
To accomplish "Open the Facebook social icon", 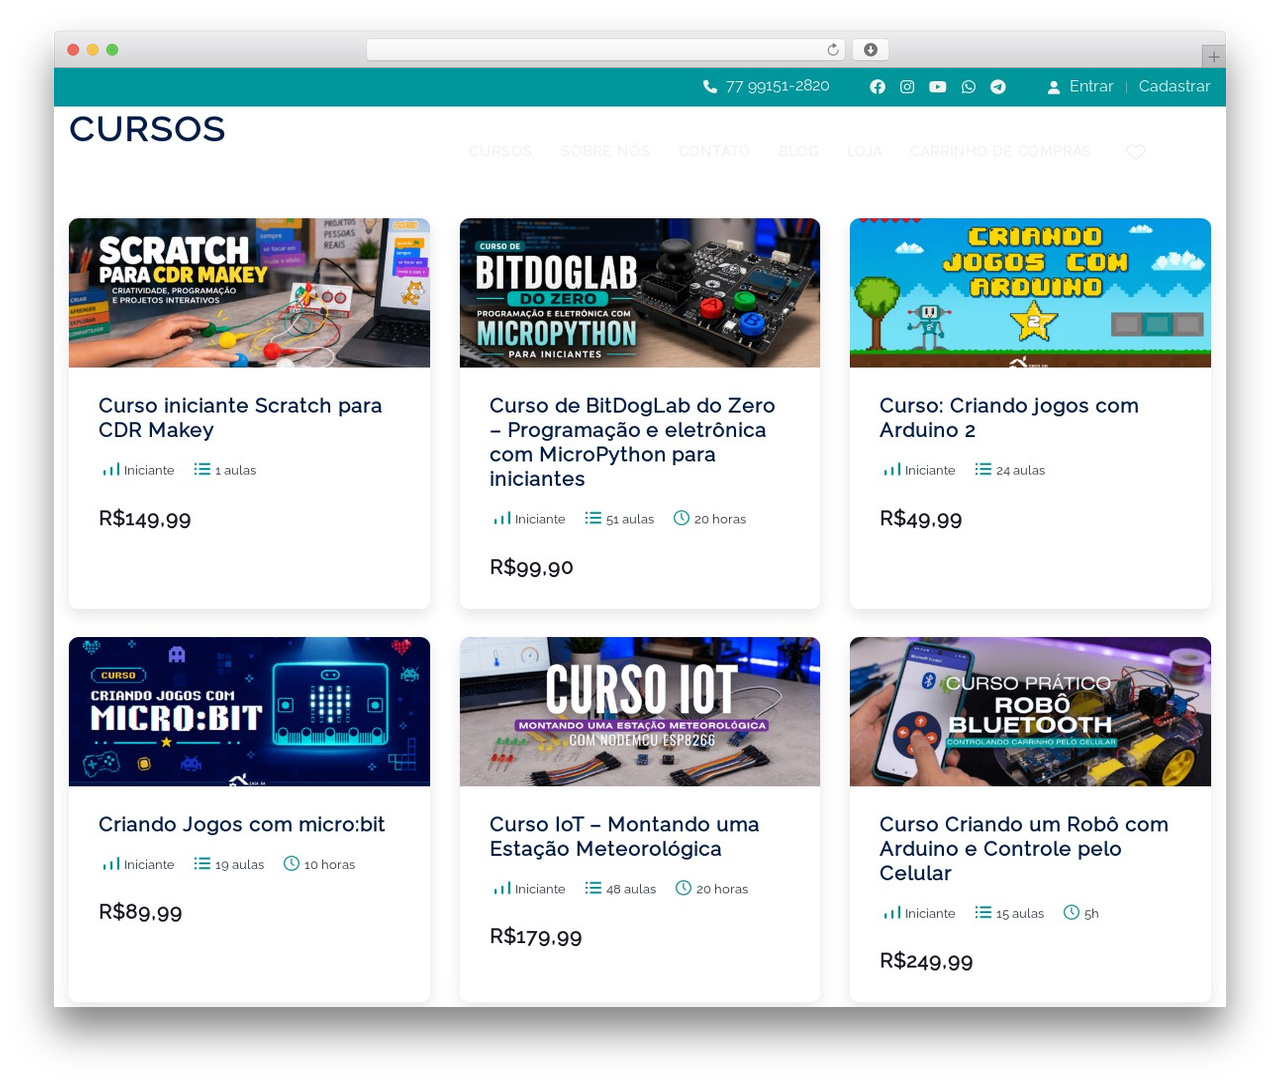I will (877, 87).
